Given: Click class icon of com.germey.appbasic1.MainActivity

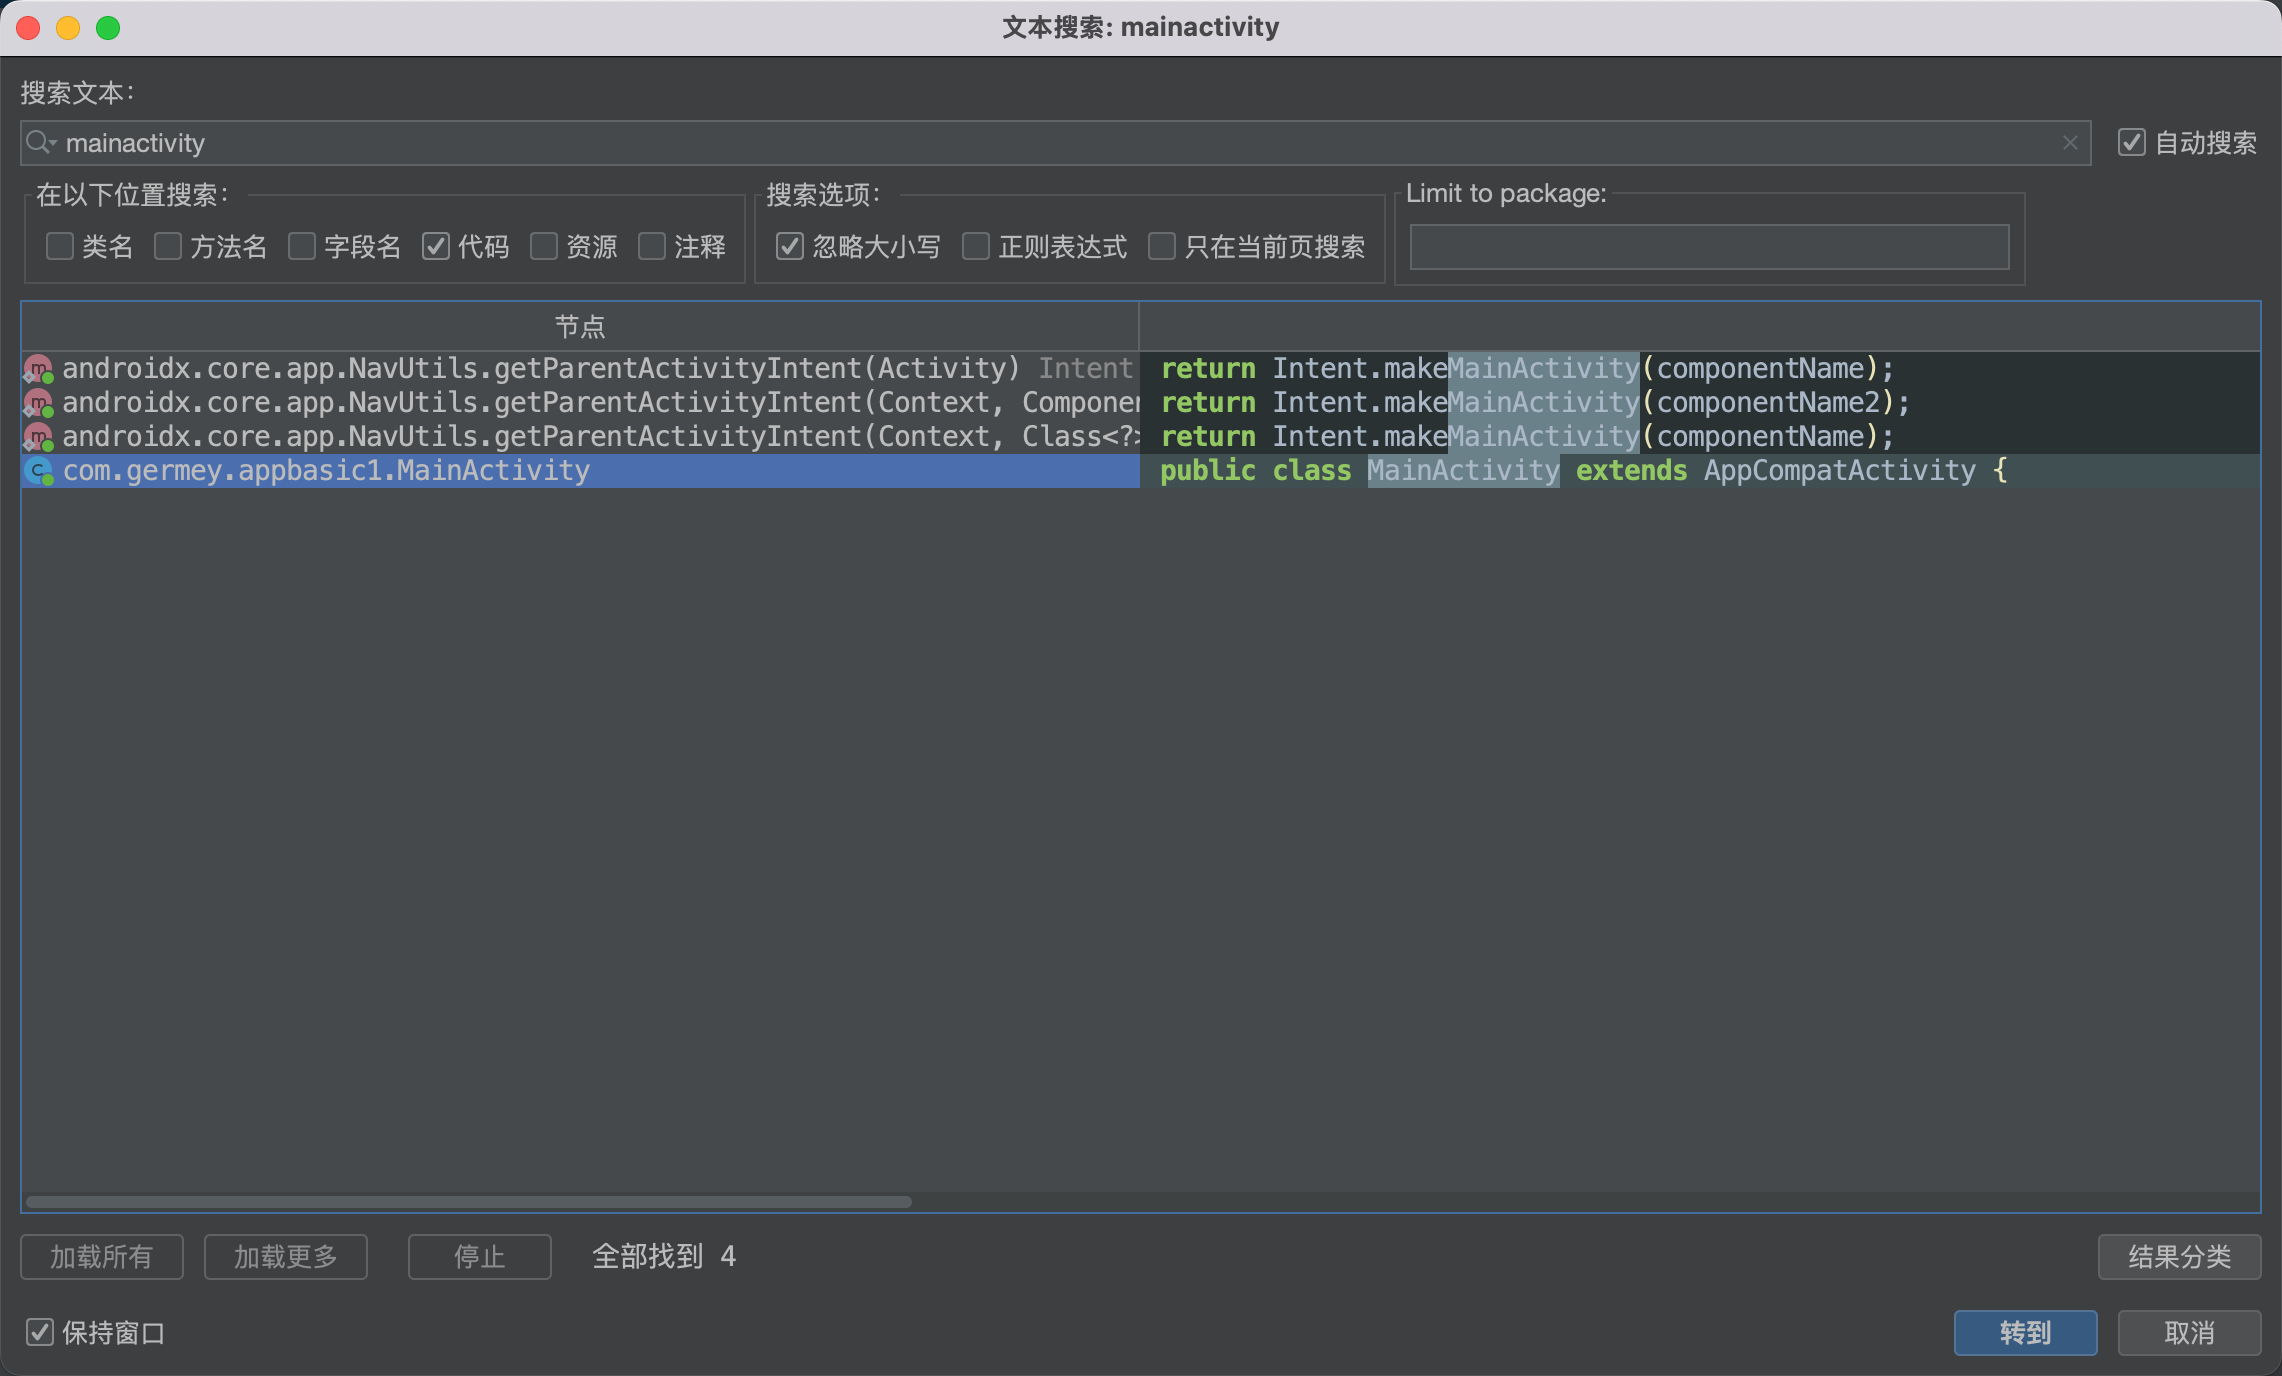Looking at the screenshot, I should [x=38, y=471].
